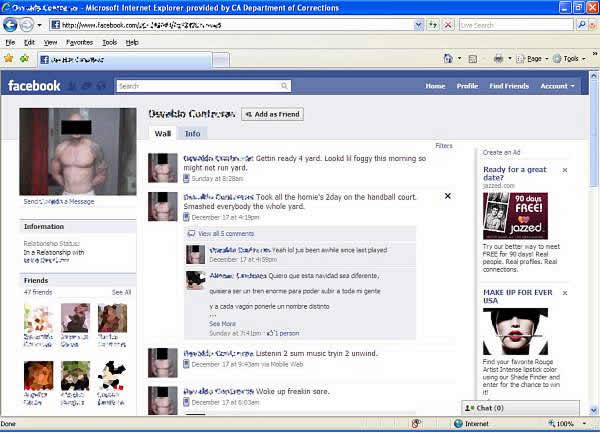Click the page scrollbar up arrow
This screenshot has width=600, height=433.
point(594,76)
